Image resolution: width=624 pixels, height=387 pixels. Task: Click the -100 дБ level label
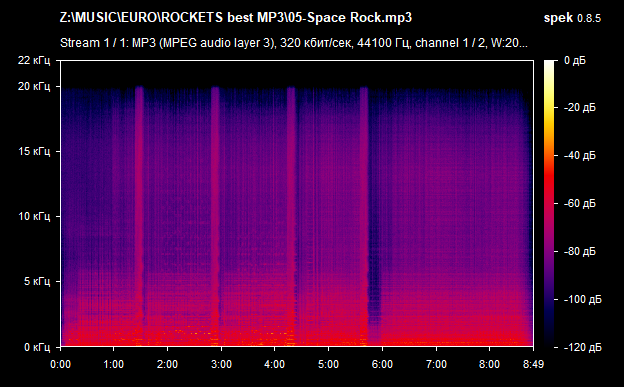coord(582,299)
